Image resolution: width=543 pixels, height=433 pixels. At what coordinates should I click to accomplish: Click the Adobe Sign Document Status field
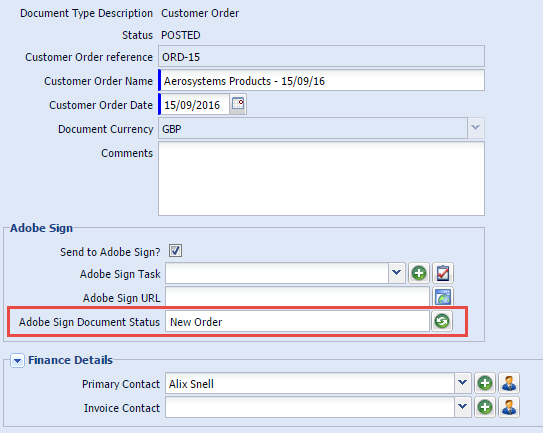[297, 321]
